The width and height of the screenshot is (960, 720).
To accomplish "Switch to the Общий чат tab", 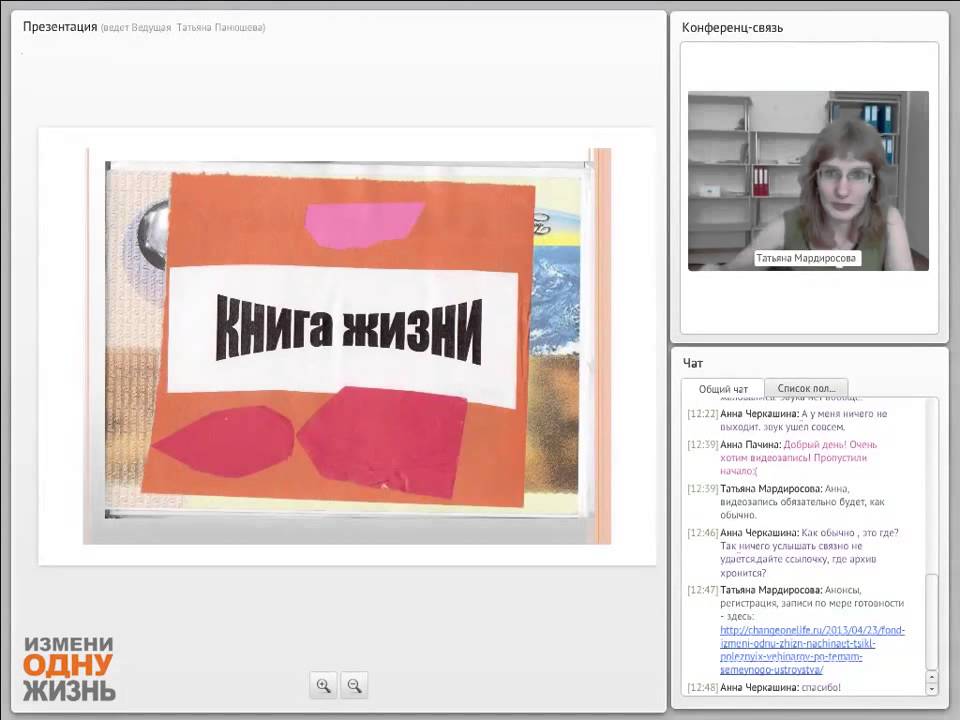I will pyautogui.click(x=723, y=389).
